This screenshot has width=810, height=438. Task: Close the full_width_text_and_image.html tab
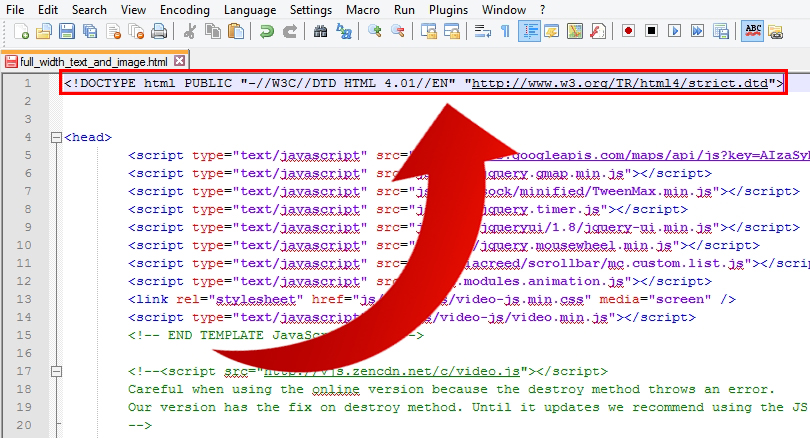pos(179,62)
